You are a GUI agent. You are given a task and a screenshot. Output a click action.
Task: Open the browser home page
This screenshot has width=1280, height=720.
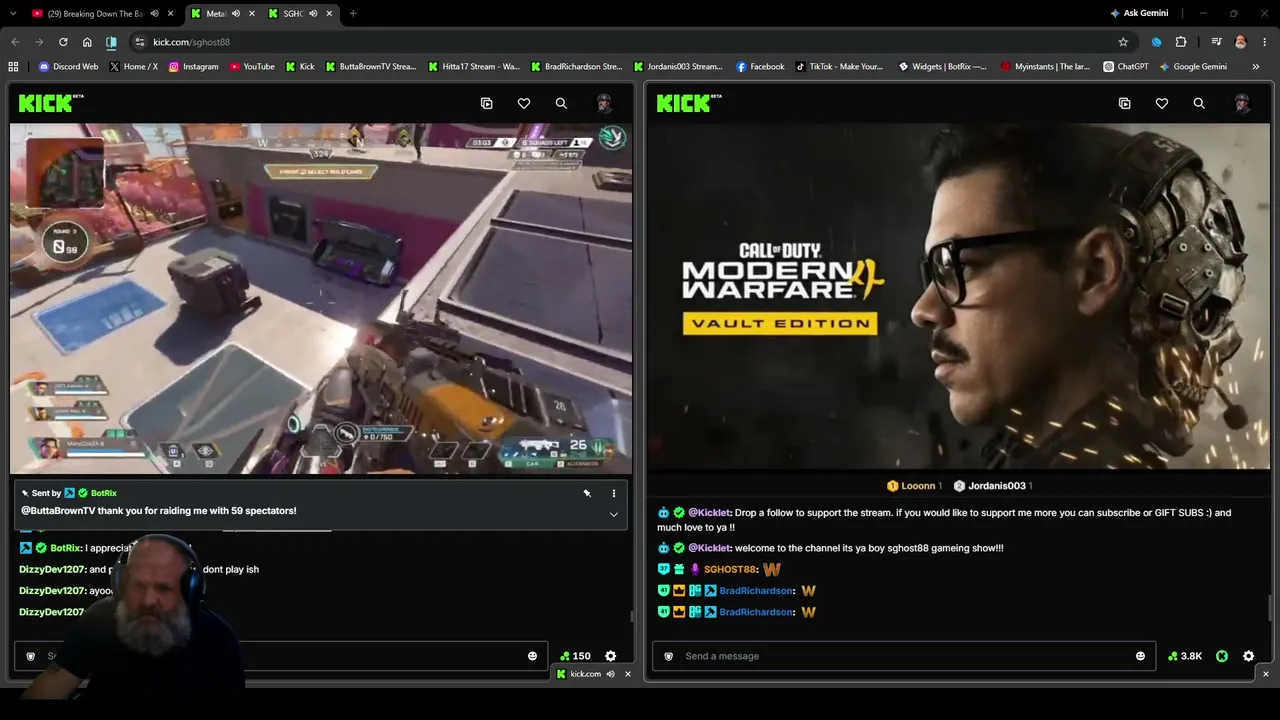(87, 42)
